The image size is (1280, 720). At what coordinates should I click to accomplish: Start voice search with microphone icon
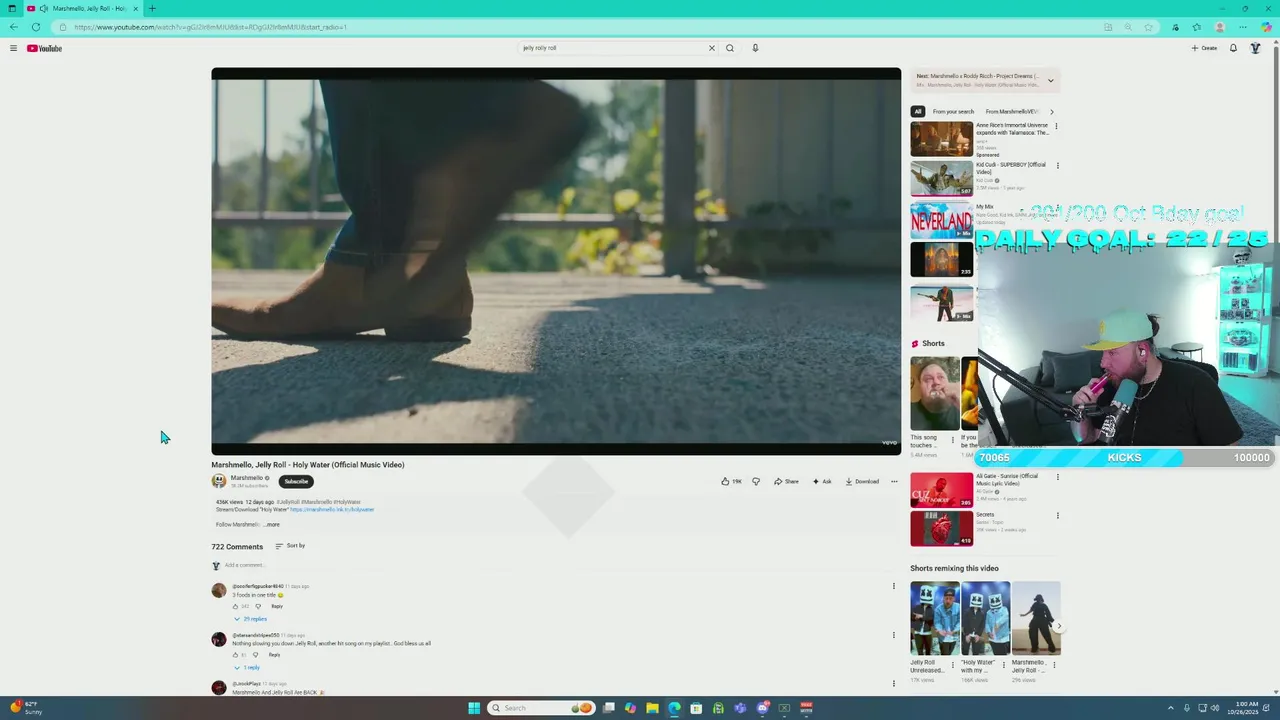755,48
